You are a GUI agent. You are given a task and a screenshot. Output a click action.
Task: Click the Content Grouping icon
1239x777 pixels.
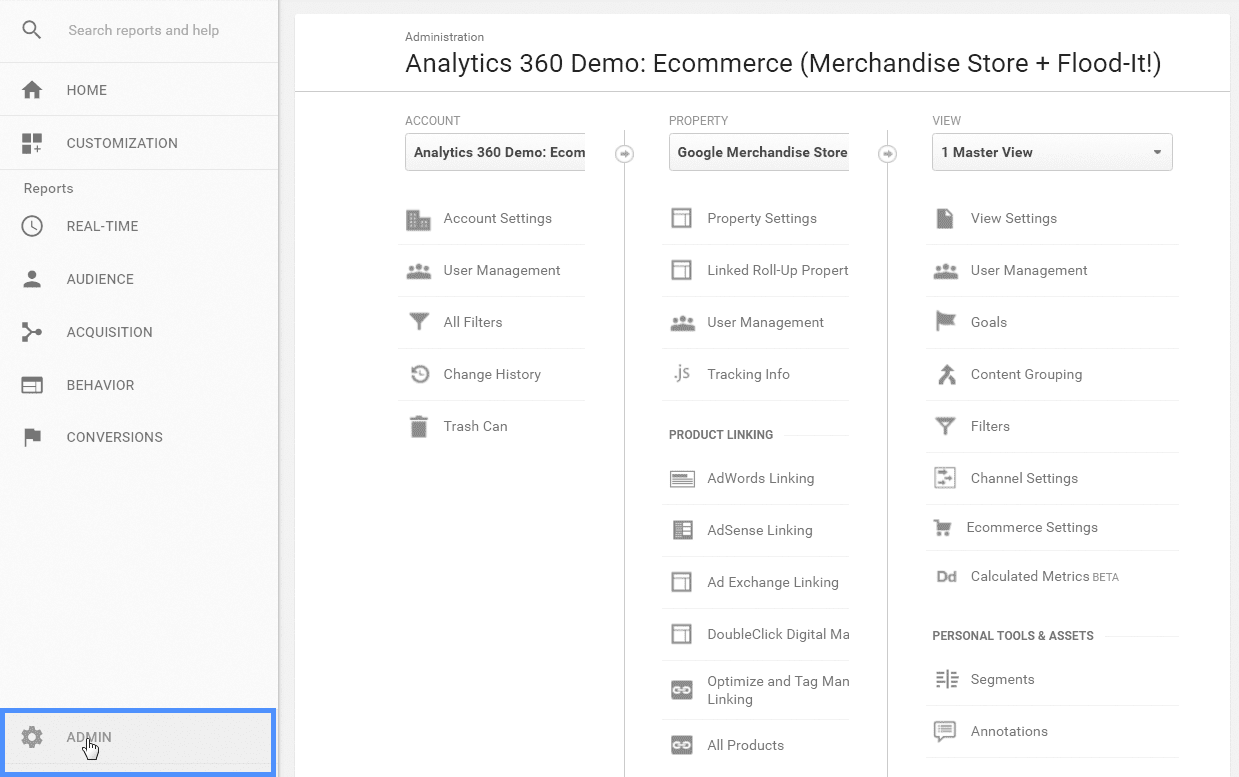pyautogui.click(x=945, y=374)
